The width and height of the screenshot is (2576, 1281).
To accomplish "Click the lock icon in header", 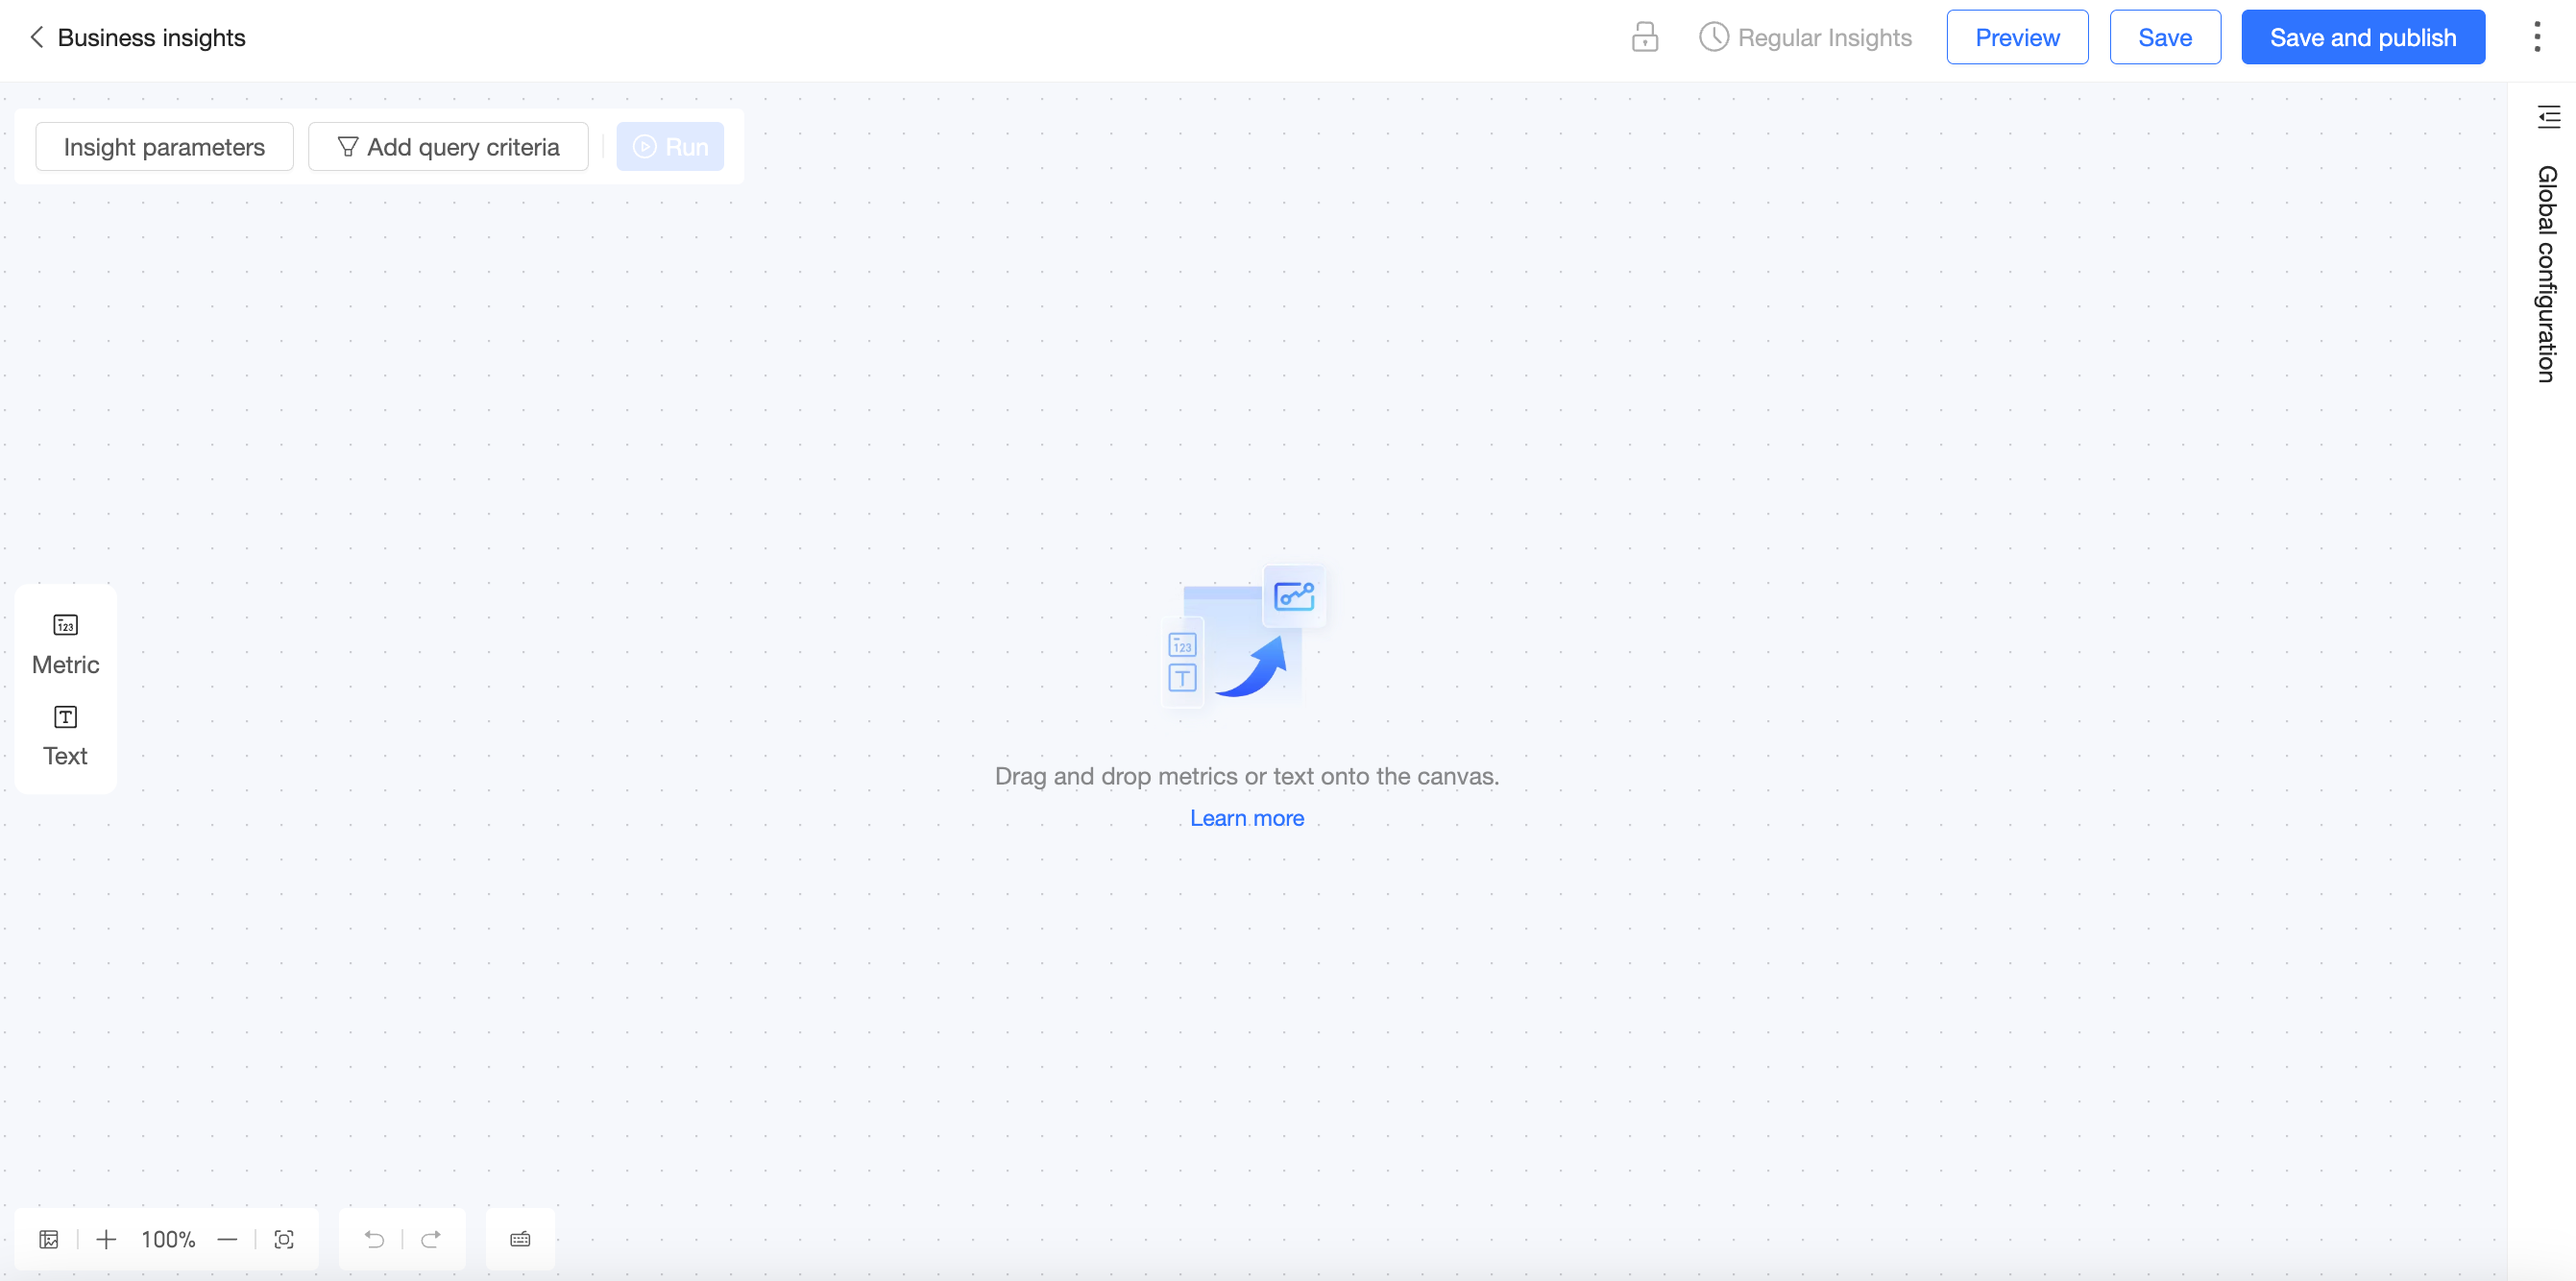I will [1644, 37].
